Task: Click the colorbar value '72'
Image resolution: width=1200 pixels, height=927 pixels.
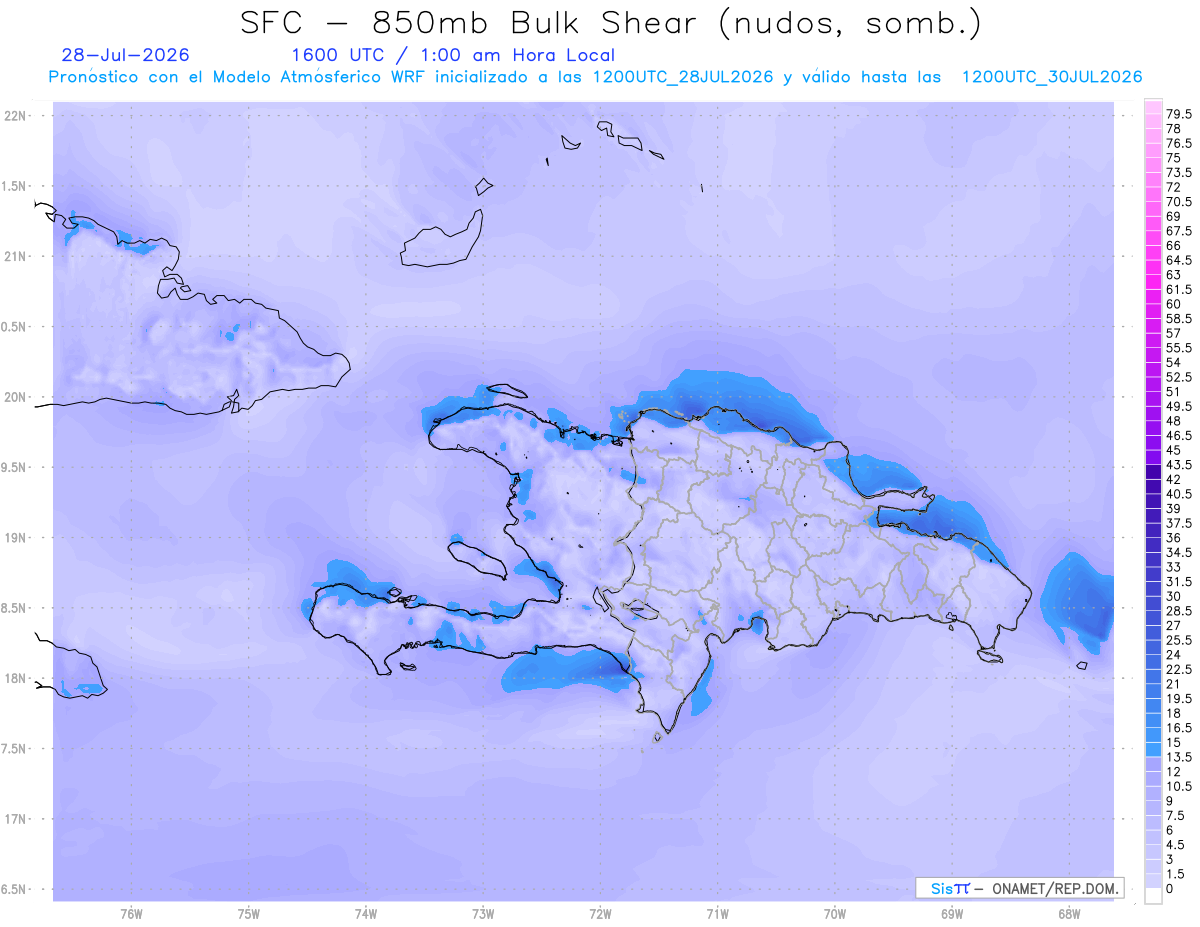Action: click(1174, 188)
